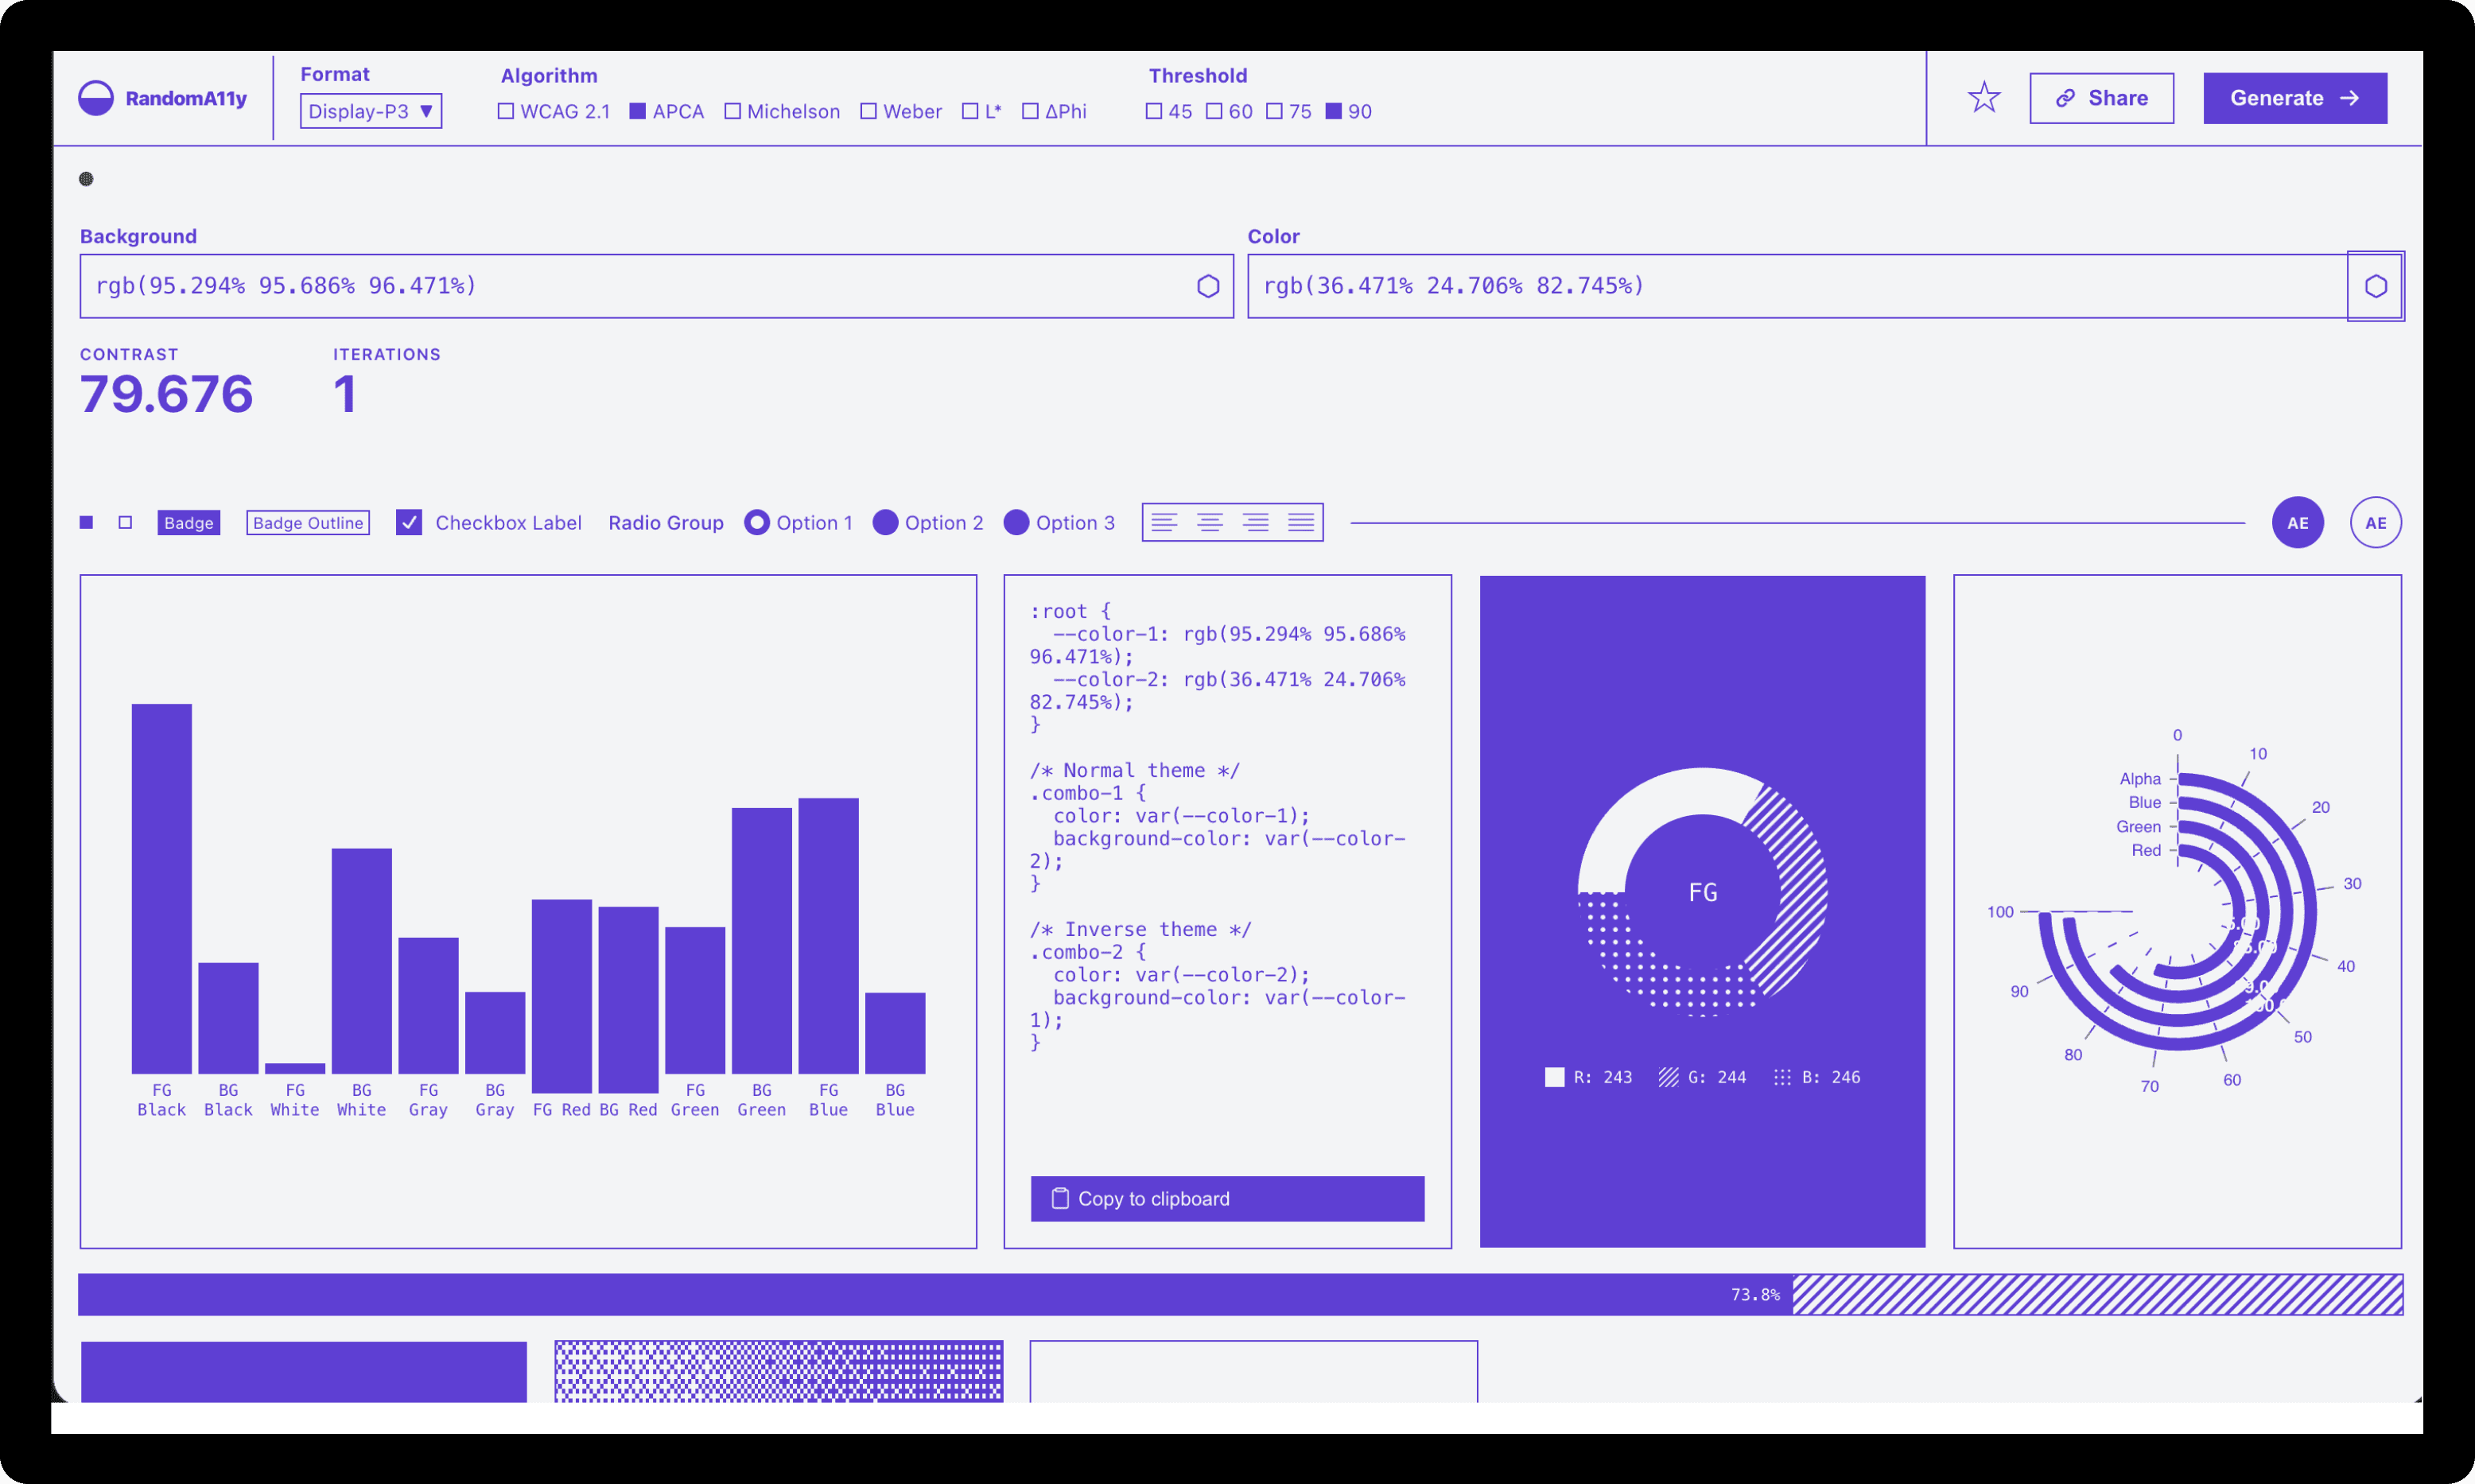Viewport: 2475px width, 1484px height.
Task: Click the 73.8% progress bar
Action: (1240, 1294)
